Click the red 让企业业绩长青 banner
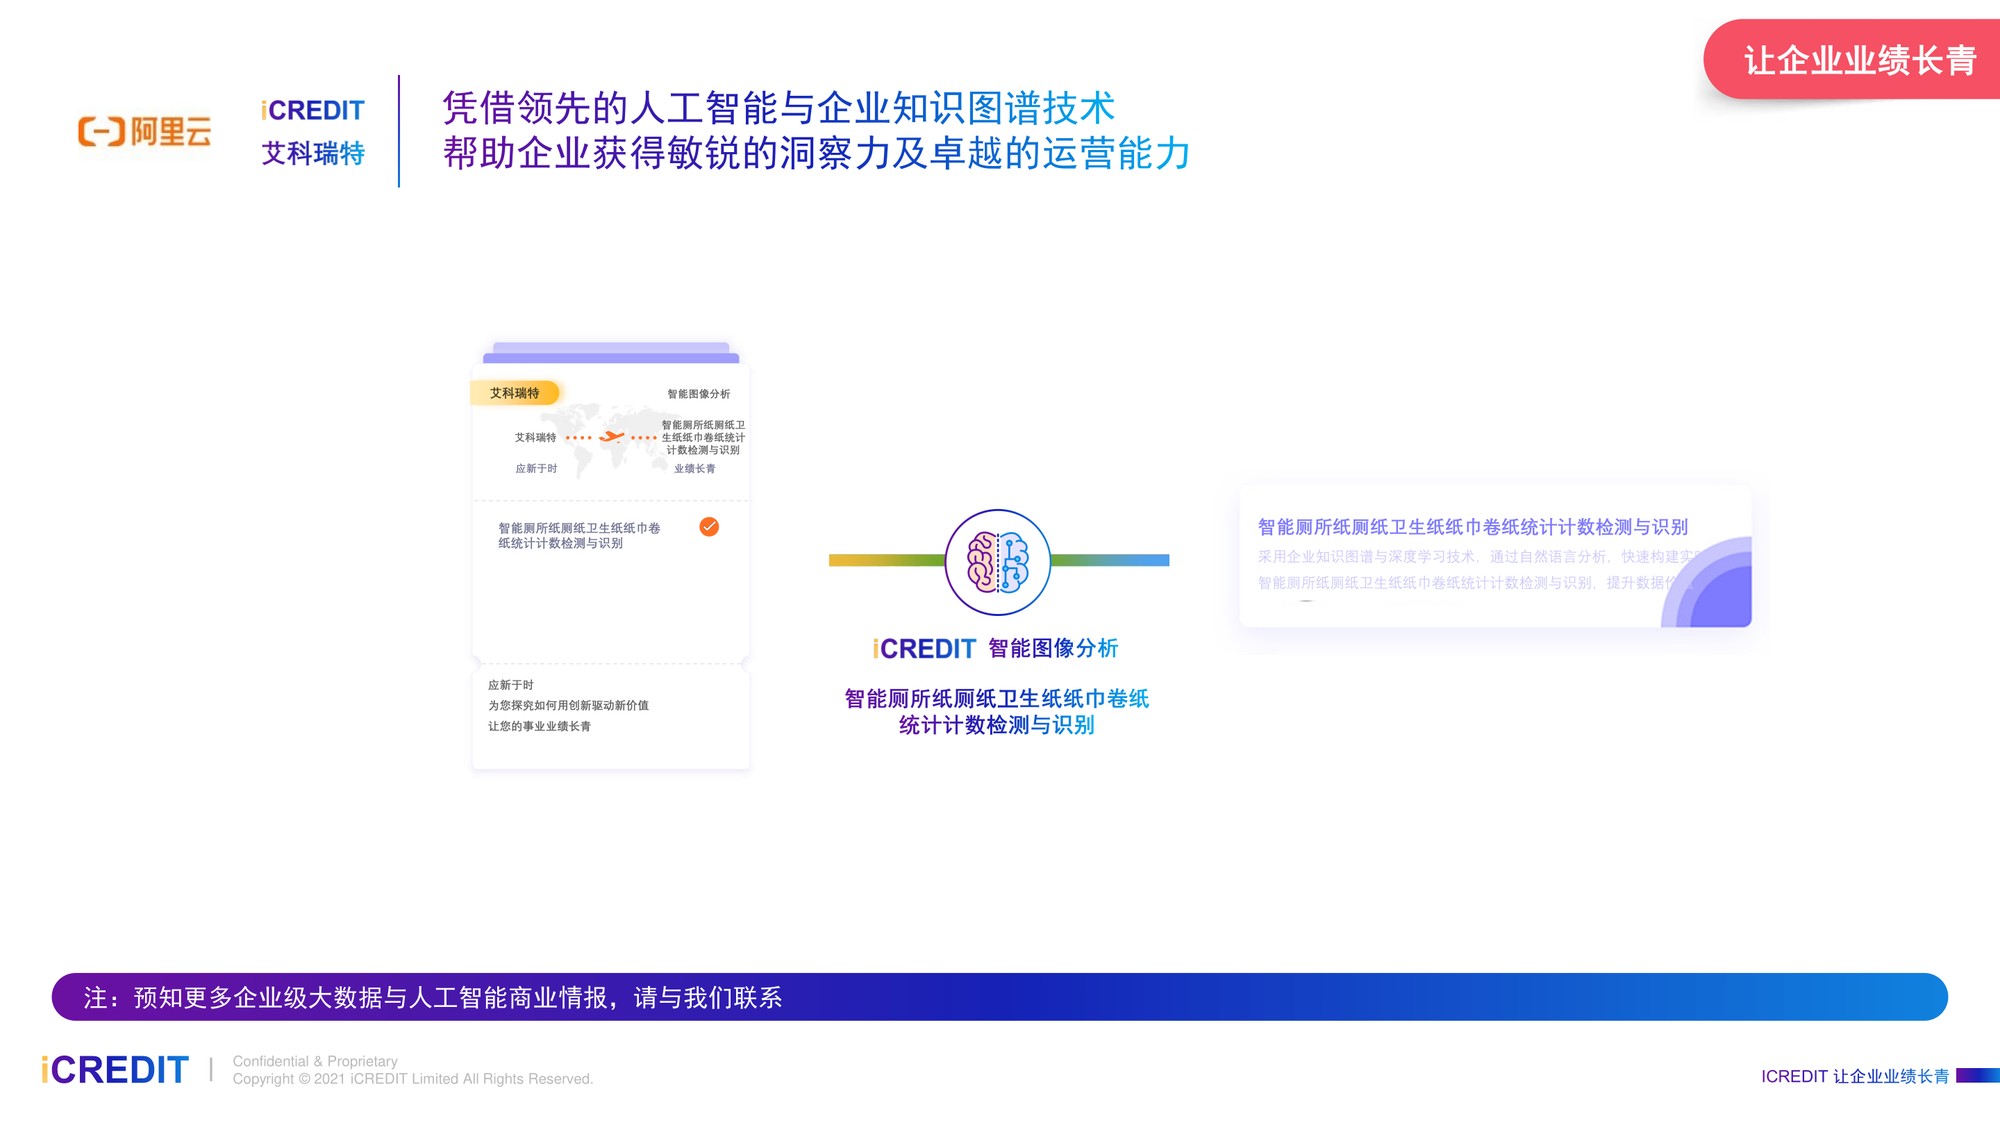Screen dimensions: 2000x1125 tap(1853, 59)
